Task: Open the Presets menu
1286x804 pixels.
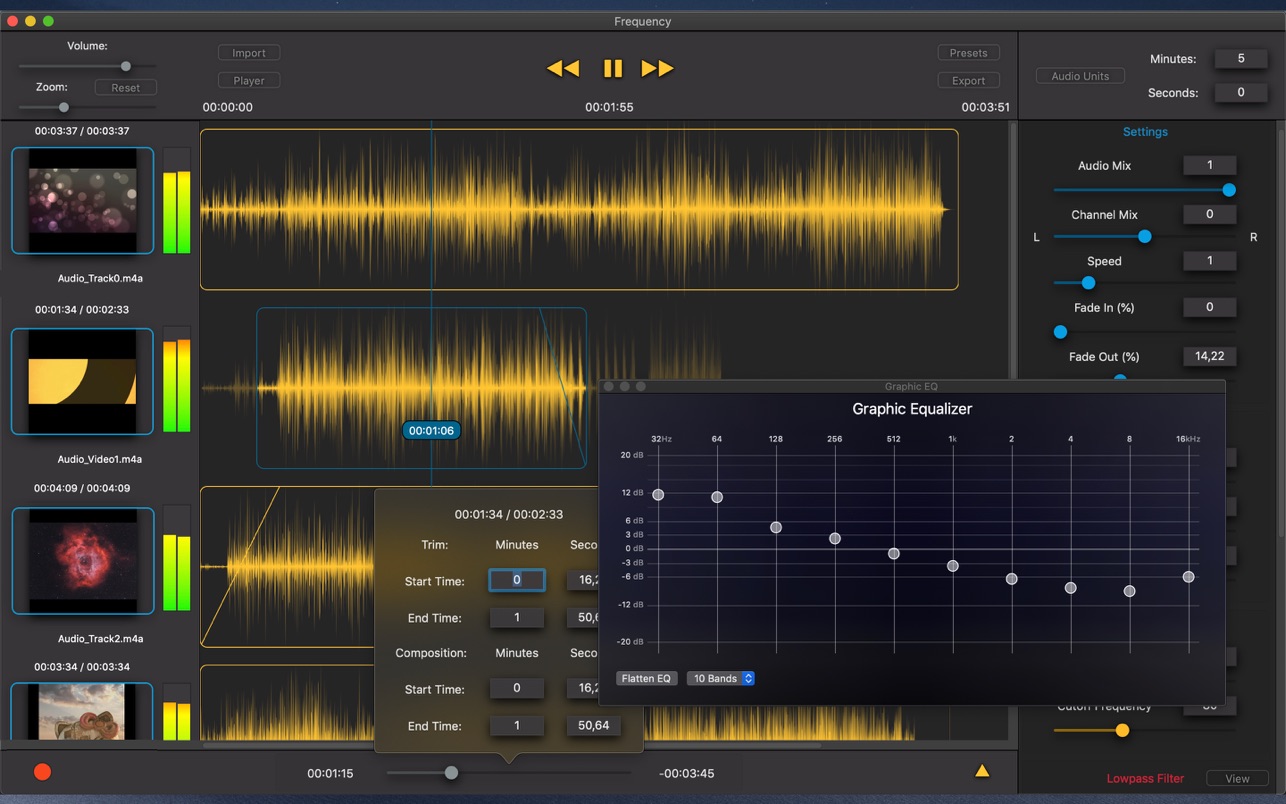Action: tap(968, 53)
